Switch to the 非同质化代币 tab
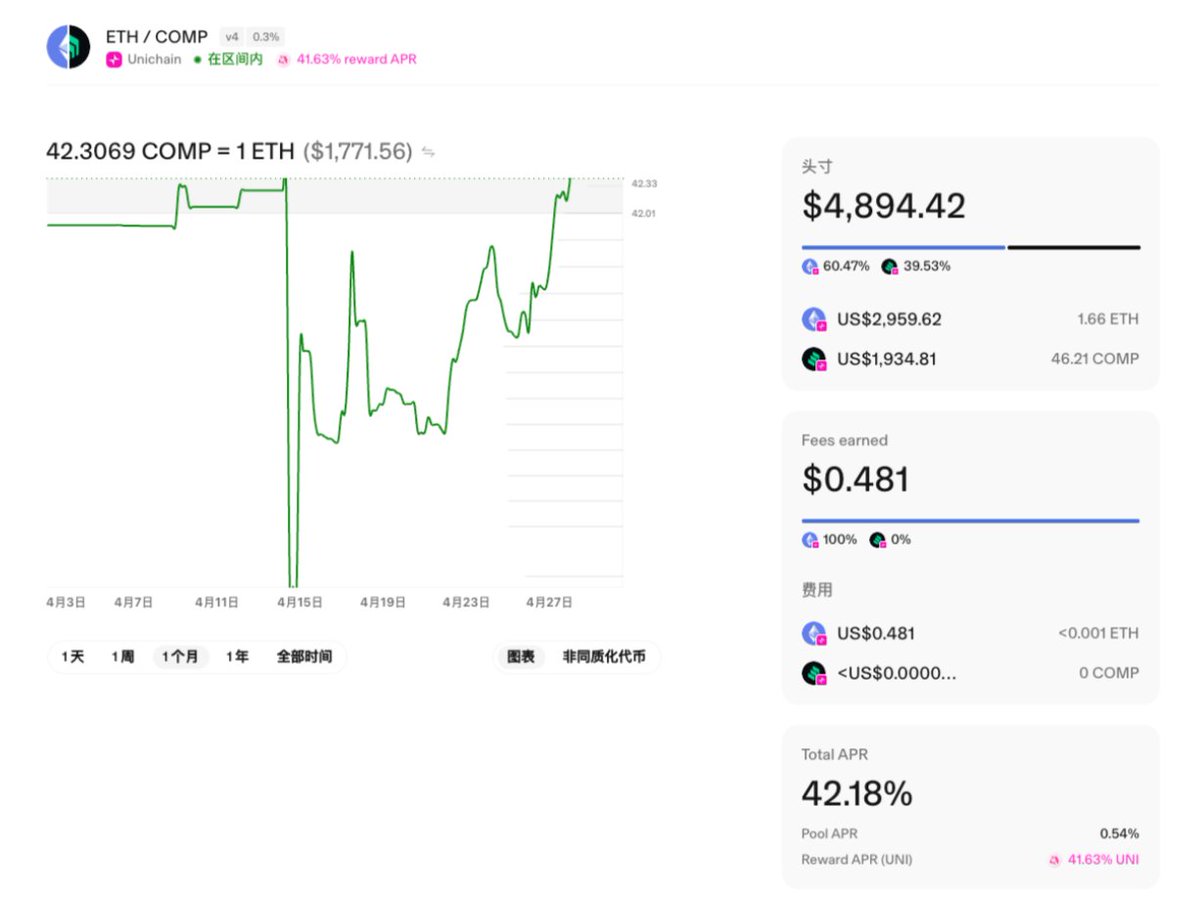 point(603,657)
